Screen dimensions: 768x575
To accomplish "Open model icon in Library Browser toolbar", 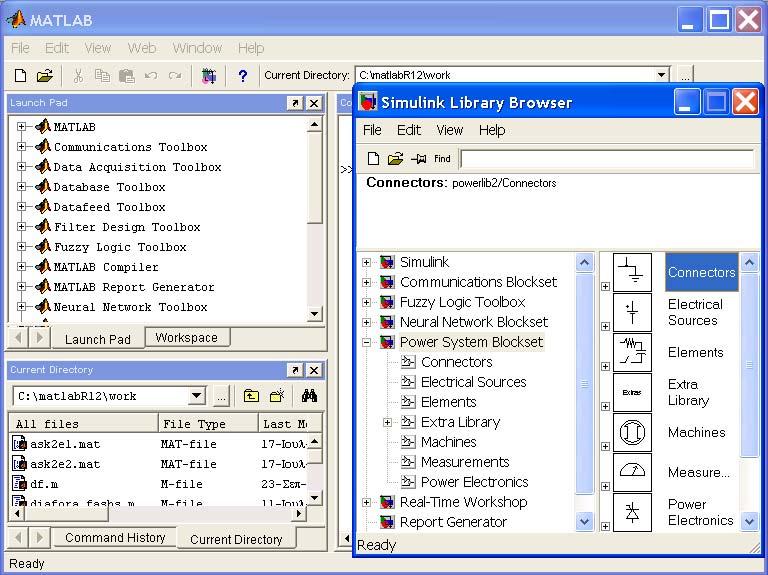I will point(395,159).
